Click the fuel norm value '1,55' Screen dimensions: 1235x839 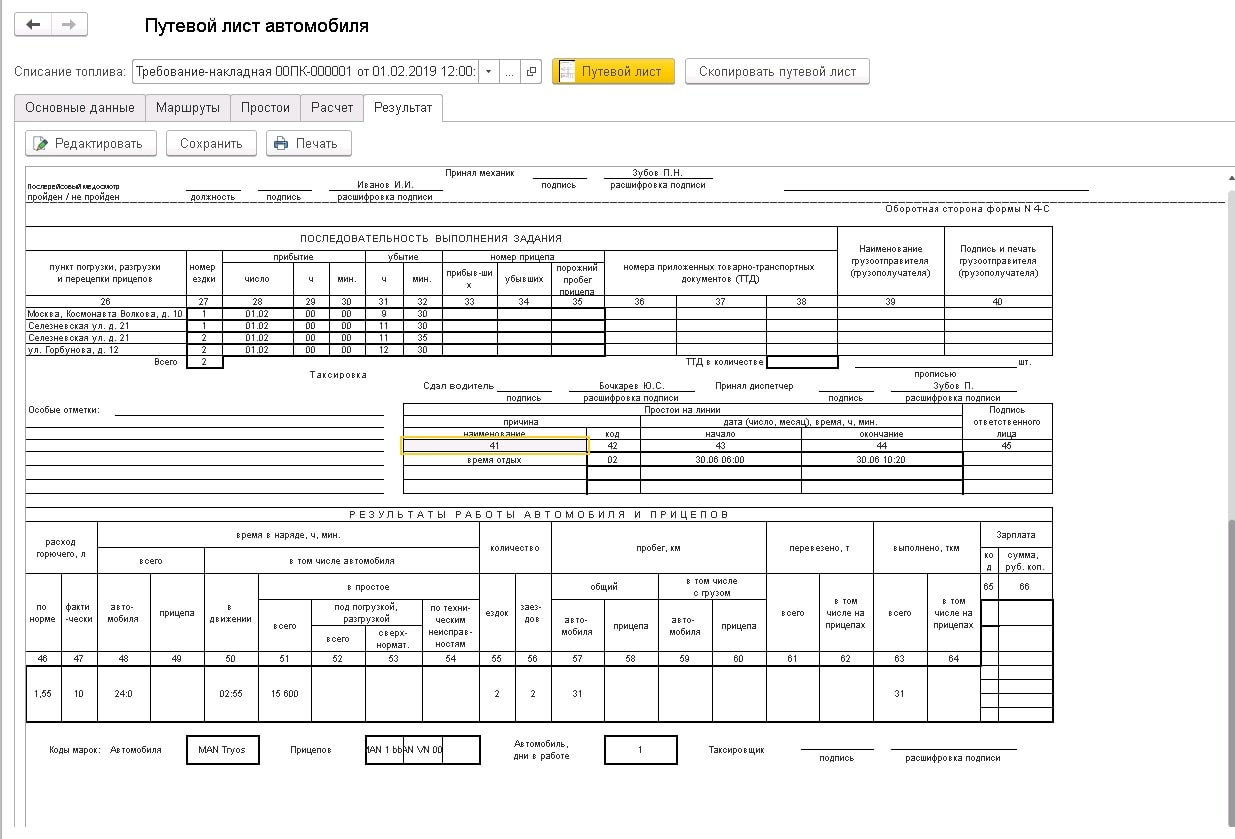[x=43, y=694]
